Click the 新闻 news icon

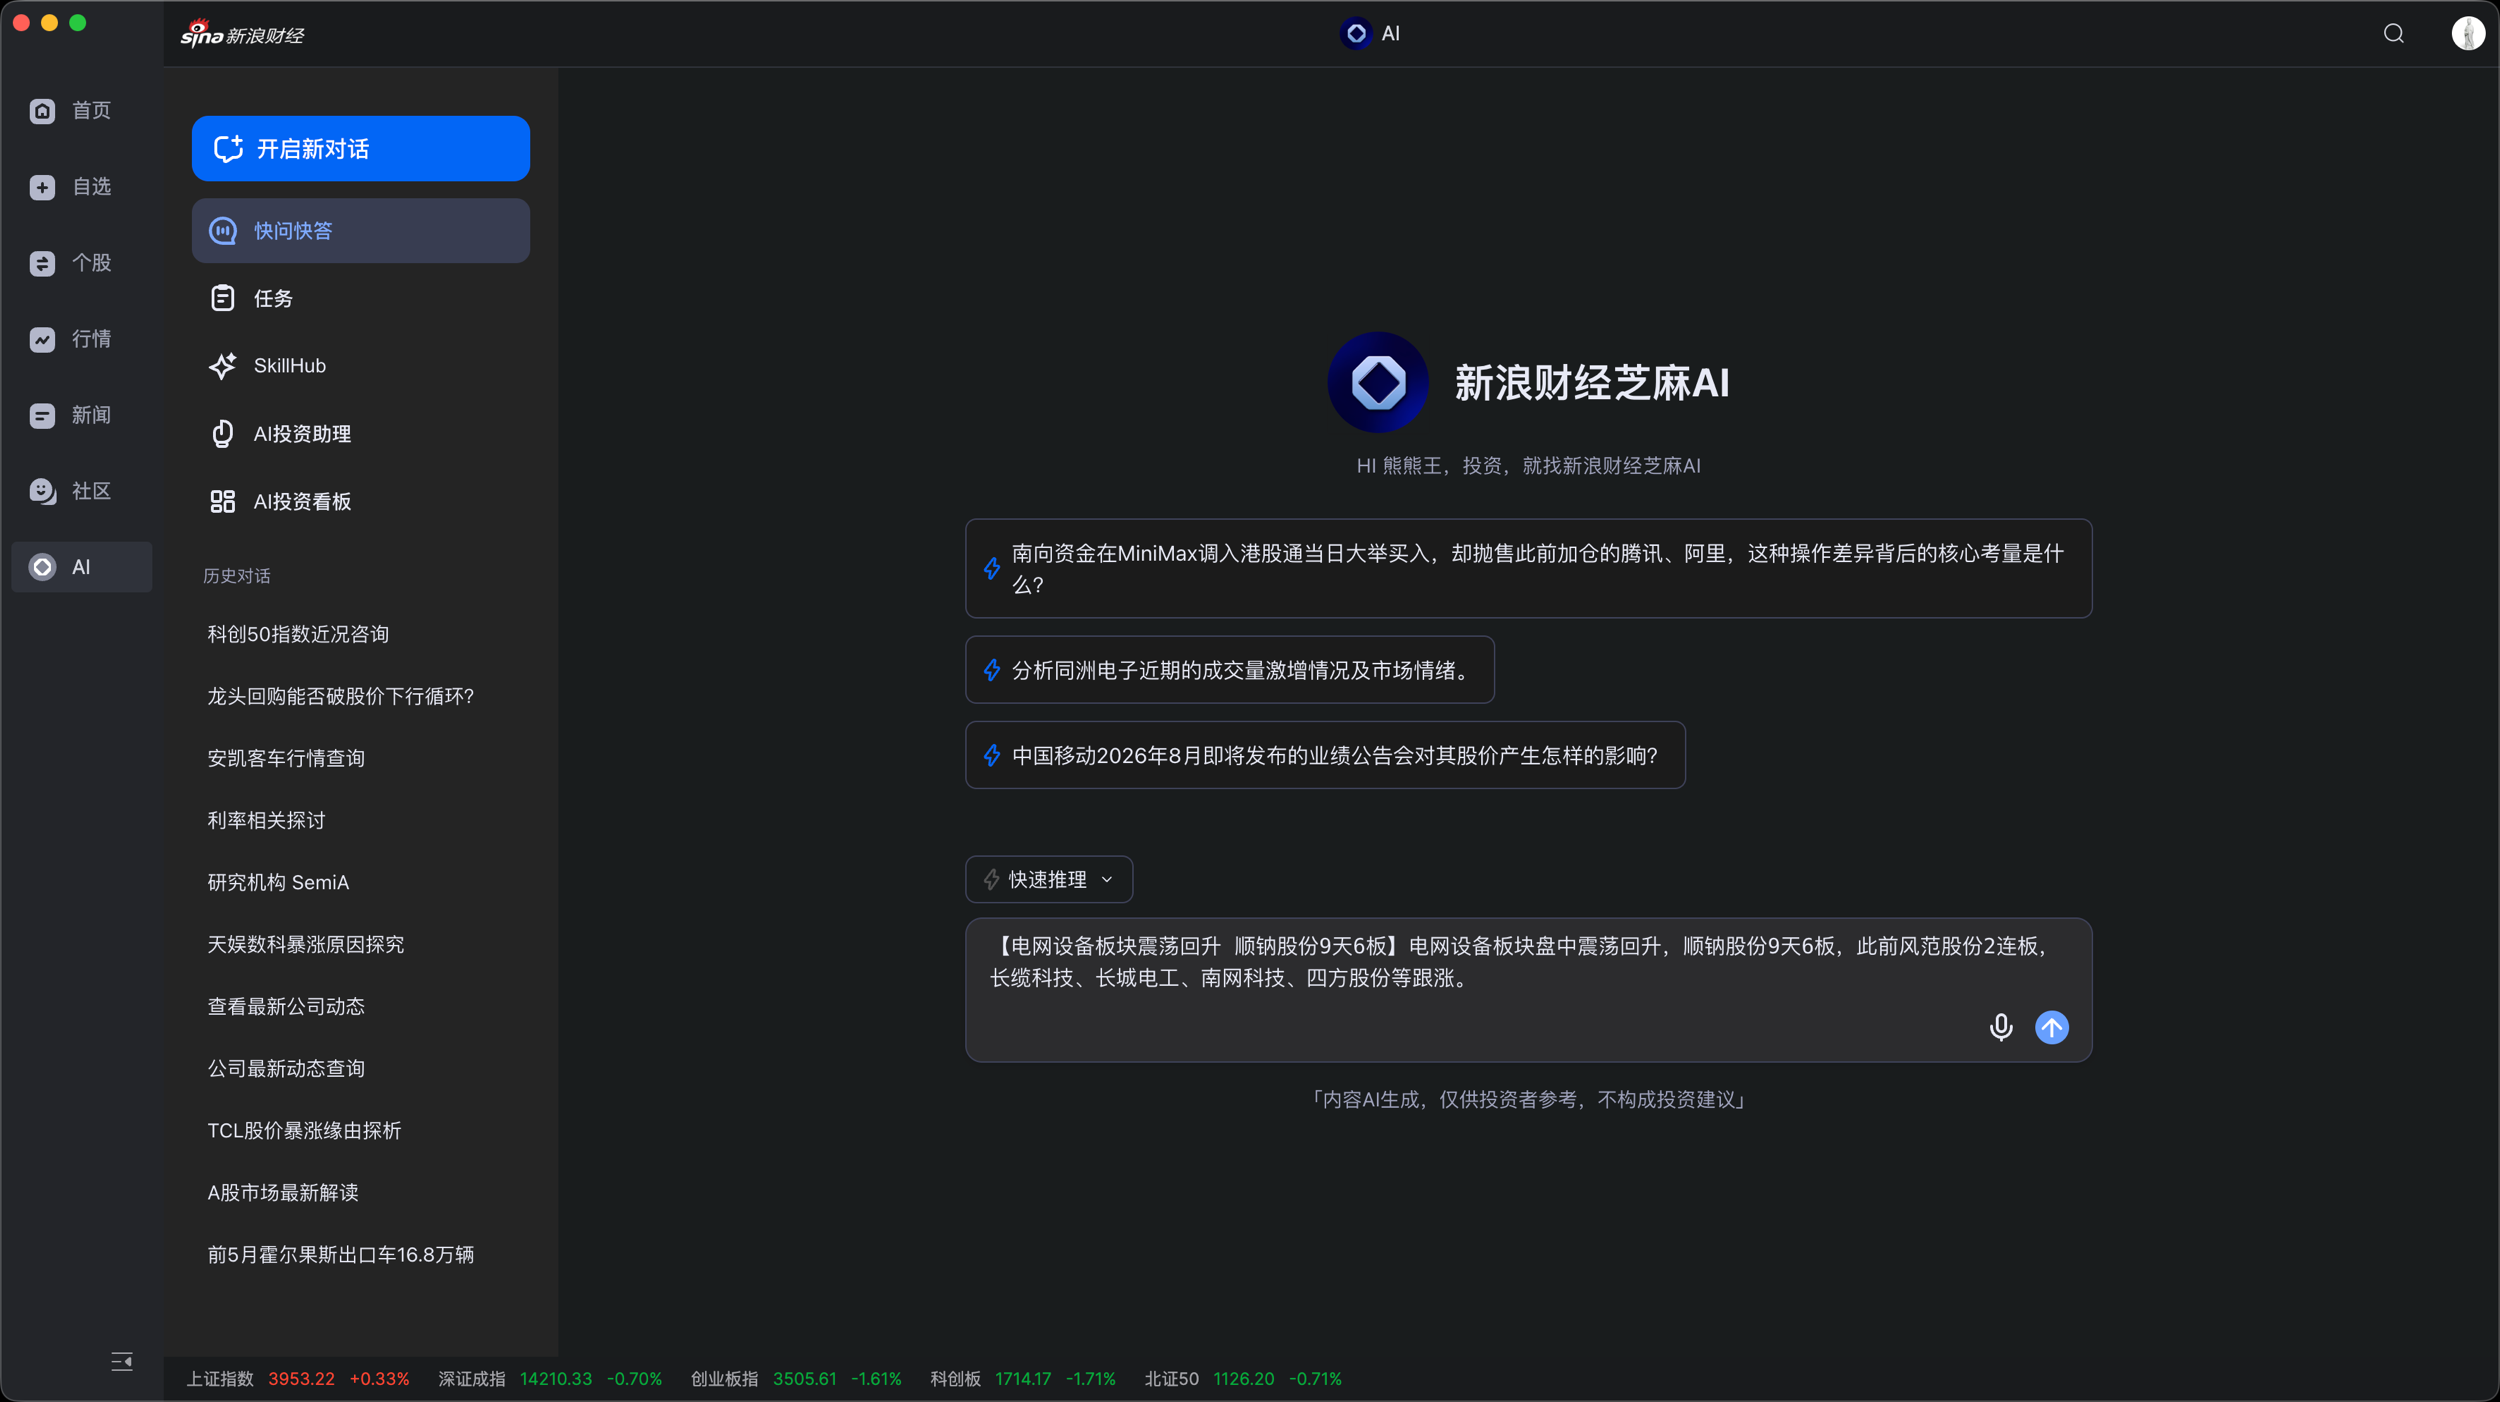pyautogui.click(x=42, y=415)
